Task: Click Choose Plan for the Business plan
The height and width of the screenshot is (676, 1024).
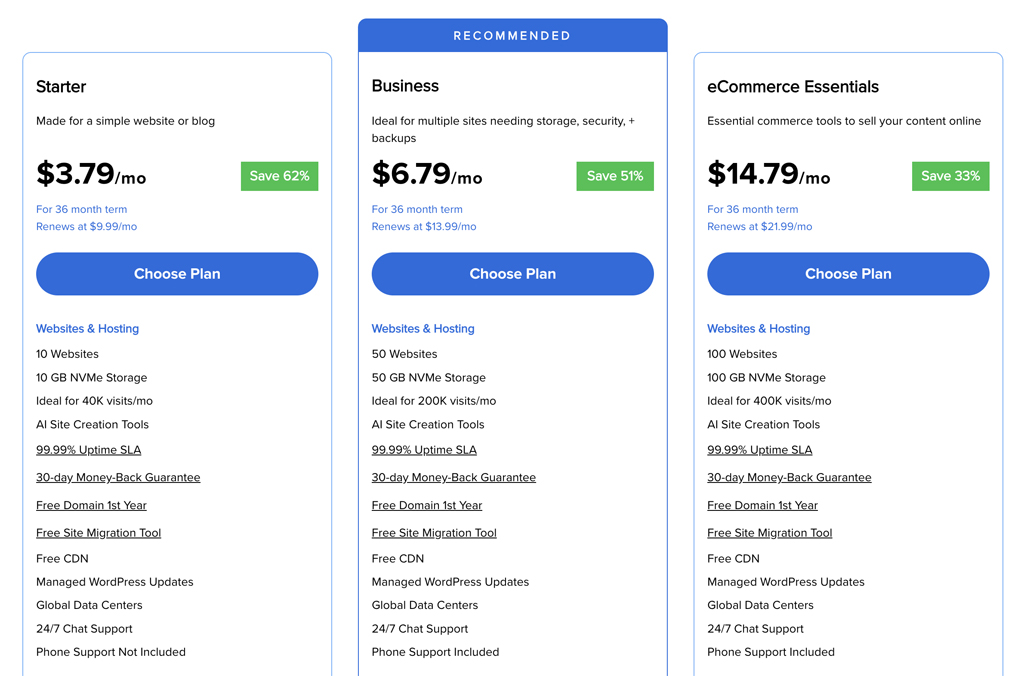Action: (512, 273)
